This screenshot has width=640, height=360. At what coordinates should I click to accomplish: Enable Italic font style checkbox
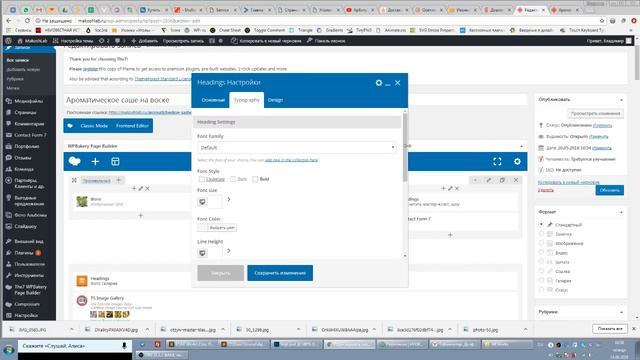[x=233, y=179]
